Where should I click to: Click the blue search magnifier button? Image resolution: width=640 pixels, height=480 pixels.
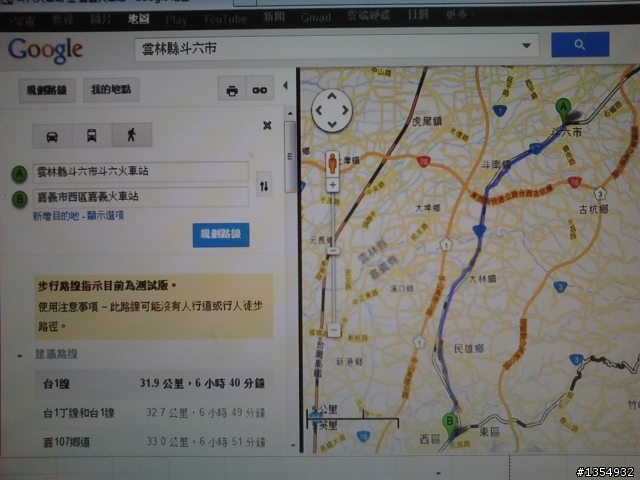[580, 44]
